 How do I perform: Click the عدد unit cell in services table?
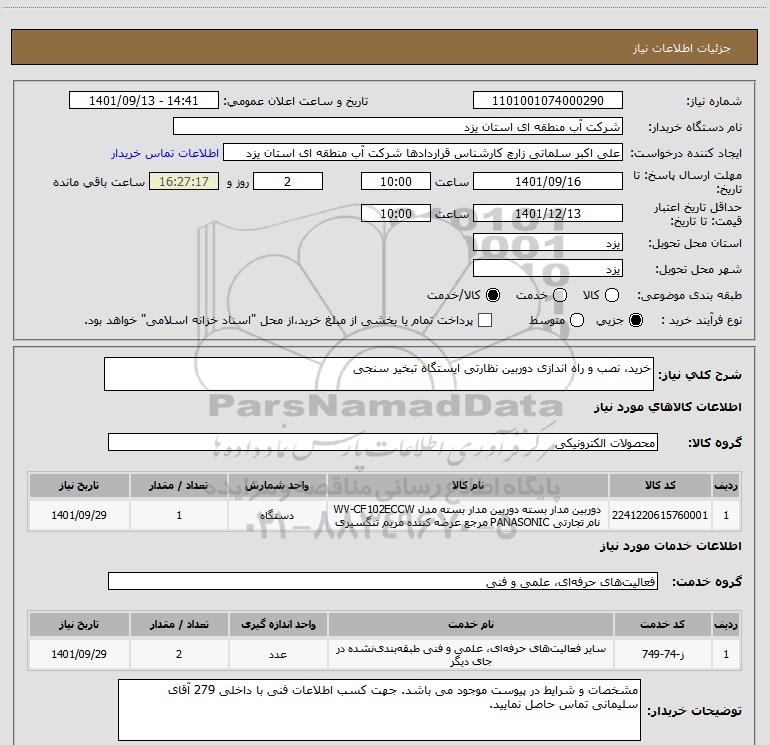[278, 654]
